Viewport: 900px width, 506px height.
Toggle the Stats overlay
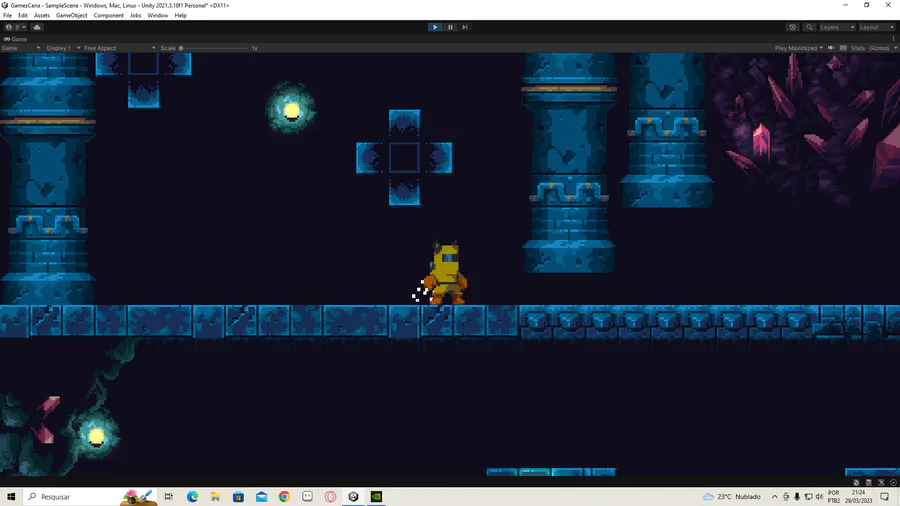click(x=858, y=48)
